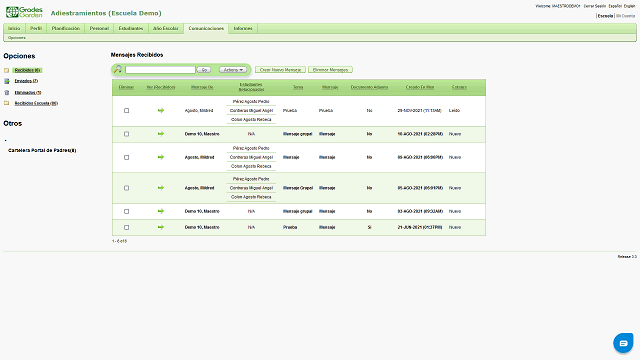
Task: Check the box for the 02:28PM Demo 10 message
Action: [x=127, y=134]
